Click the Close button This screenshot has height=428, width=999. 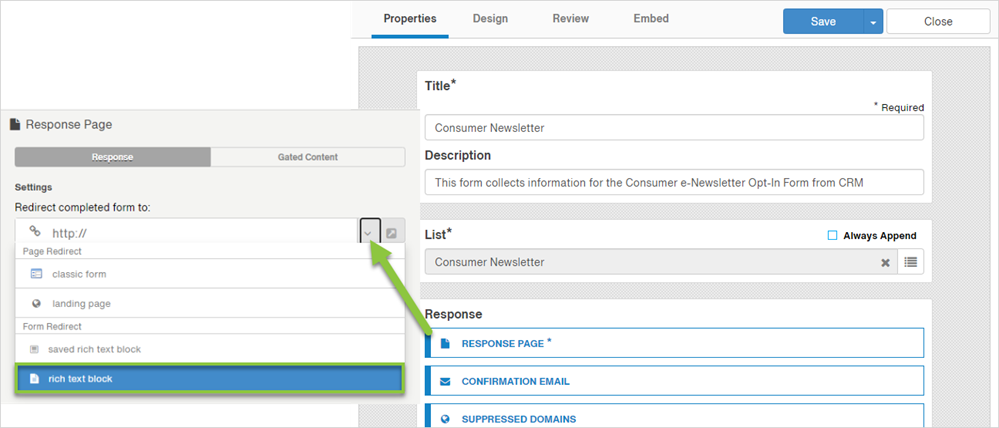[x=938, y=21]
